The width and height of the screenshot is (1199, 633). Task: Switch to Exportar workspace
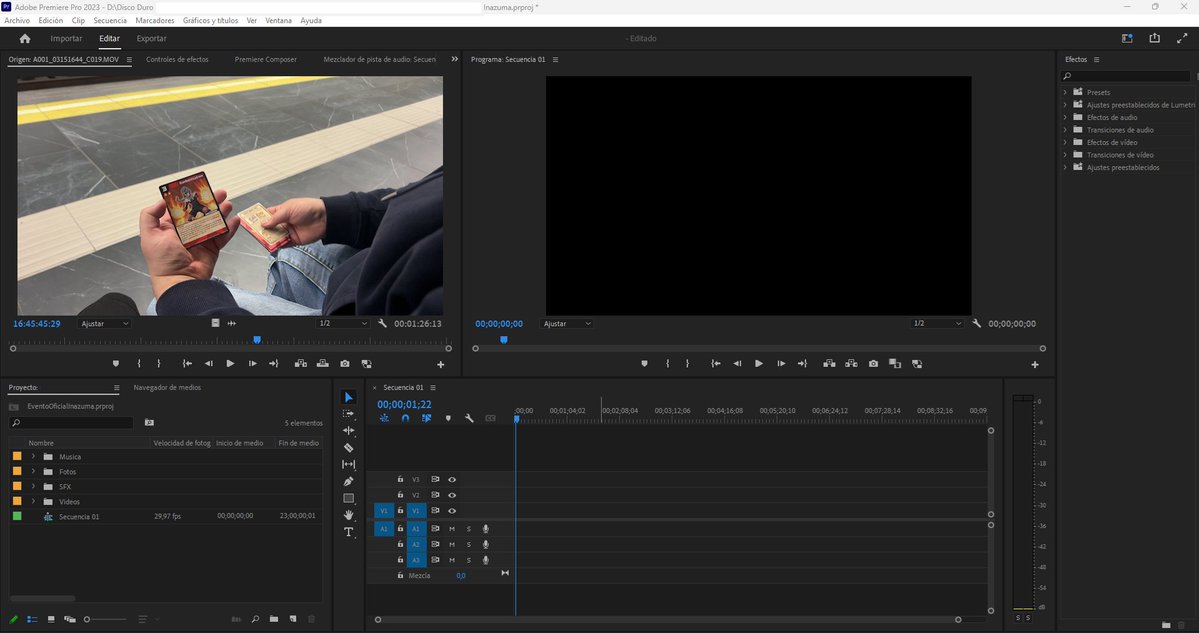coord(151,38)
